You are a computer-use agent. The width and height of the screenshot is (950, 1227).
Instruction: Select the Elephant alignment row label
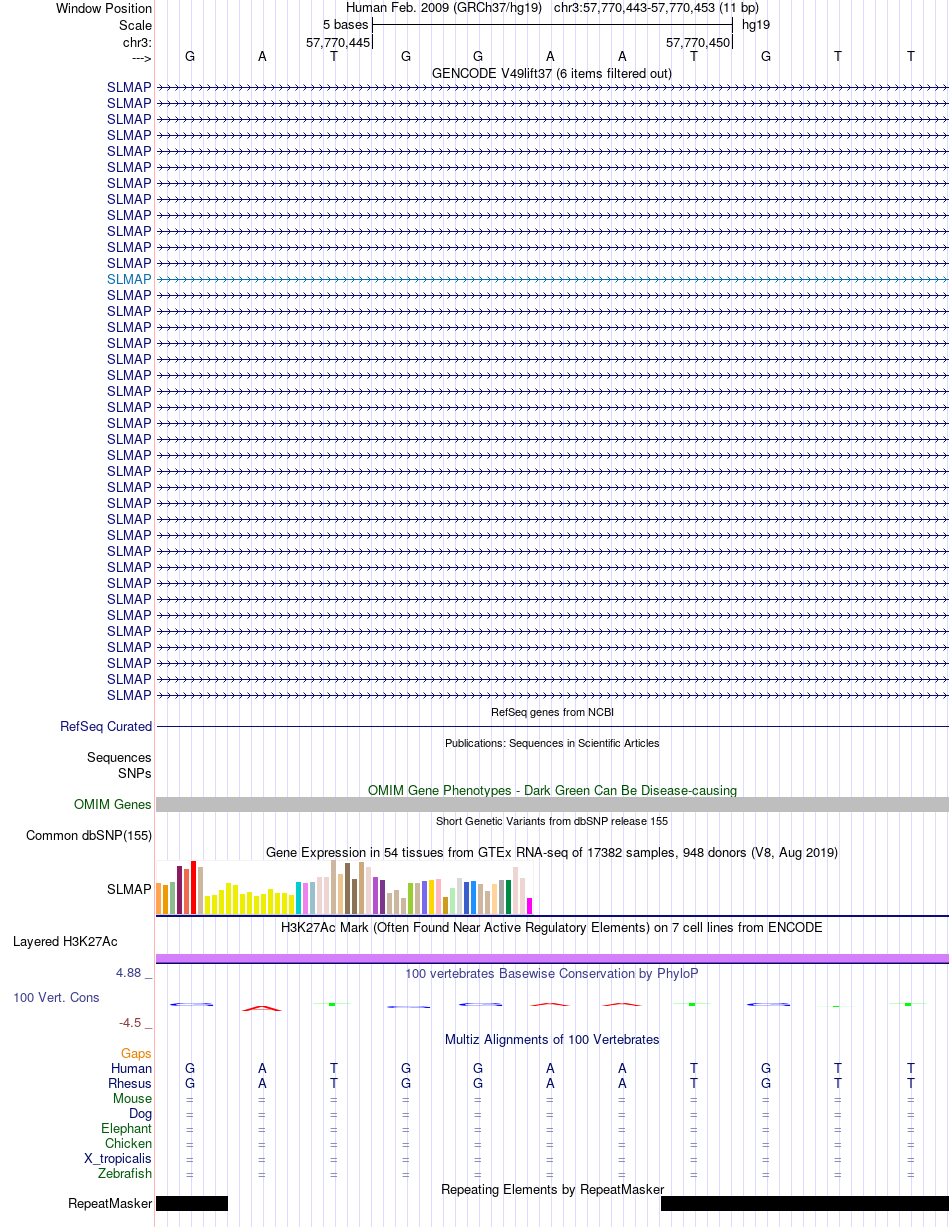click(126, 1128)
